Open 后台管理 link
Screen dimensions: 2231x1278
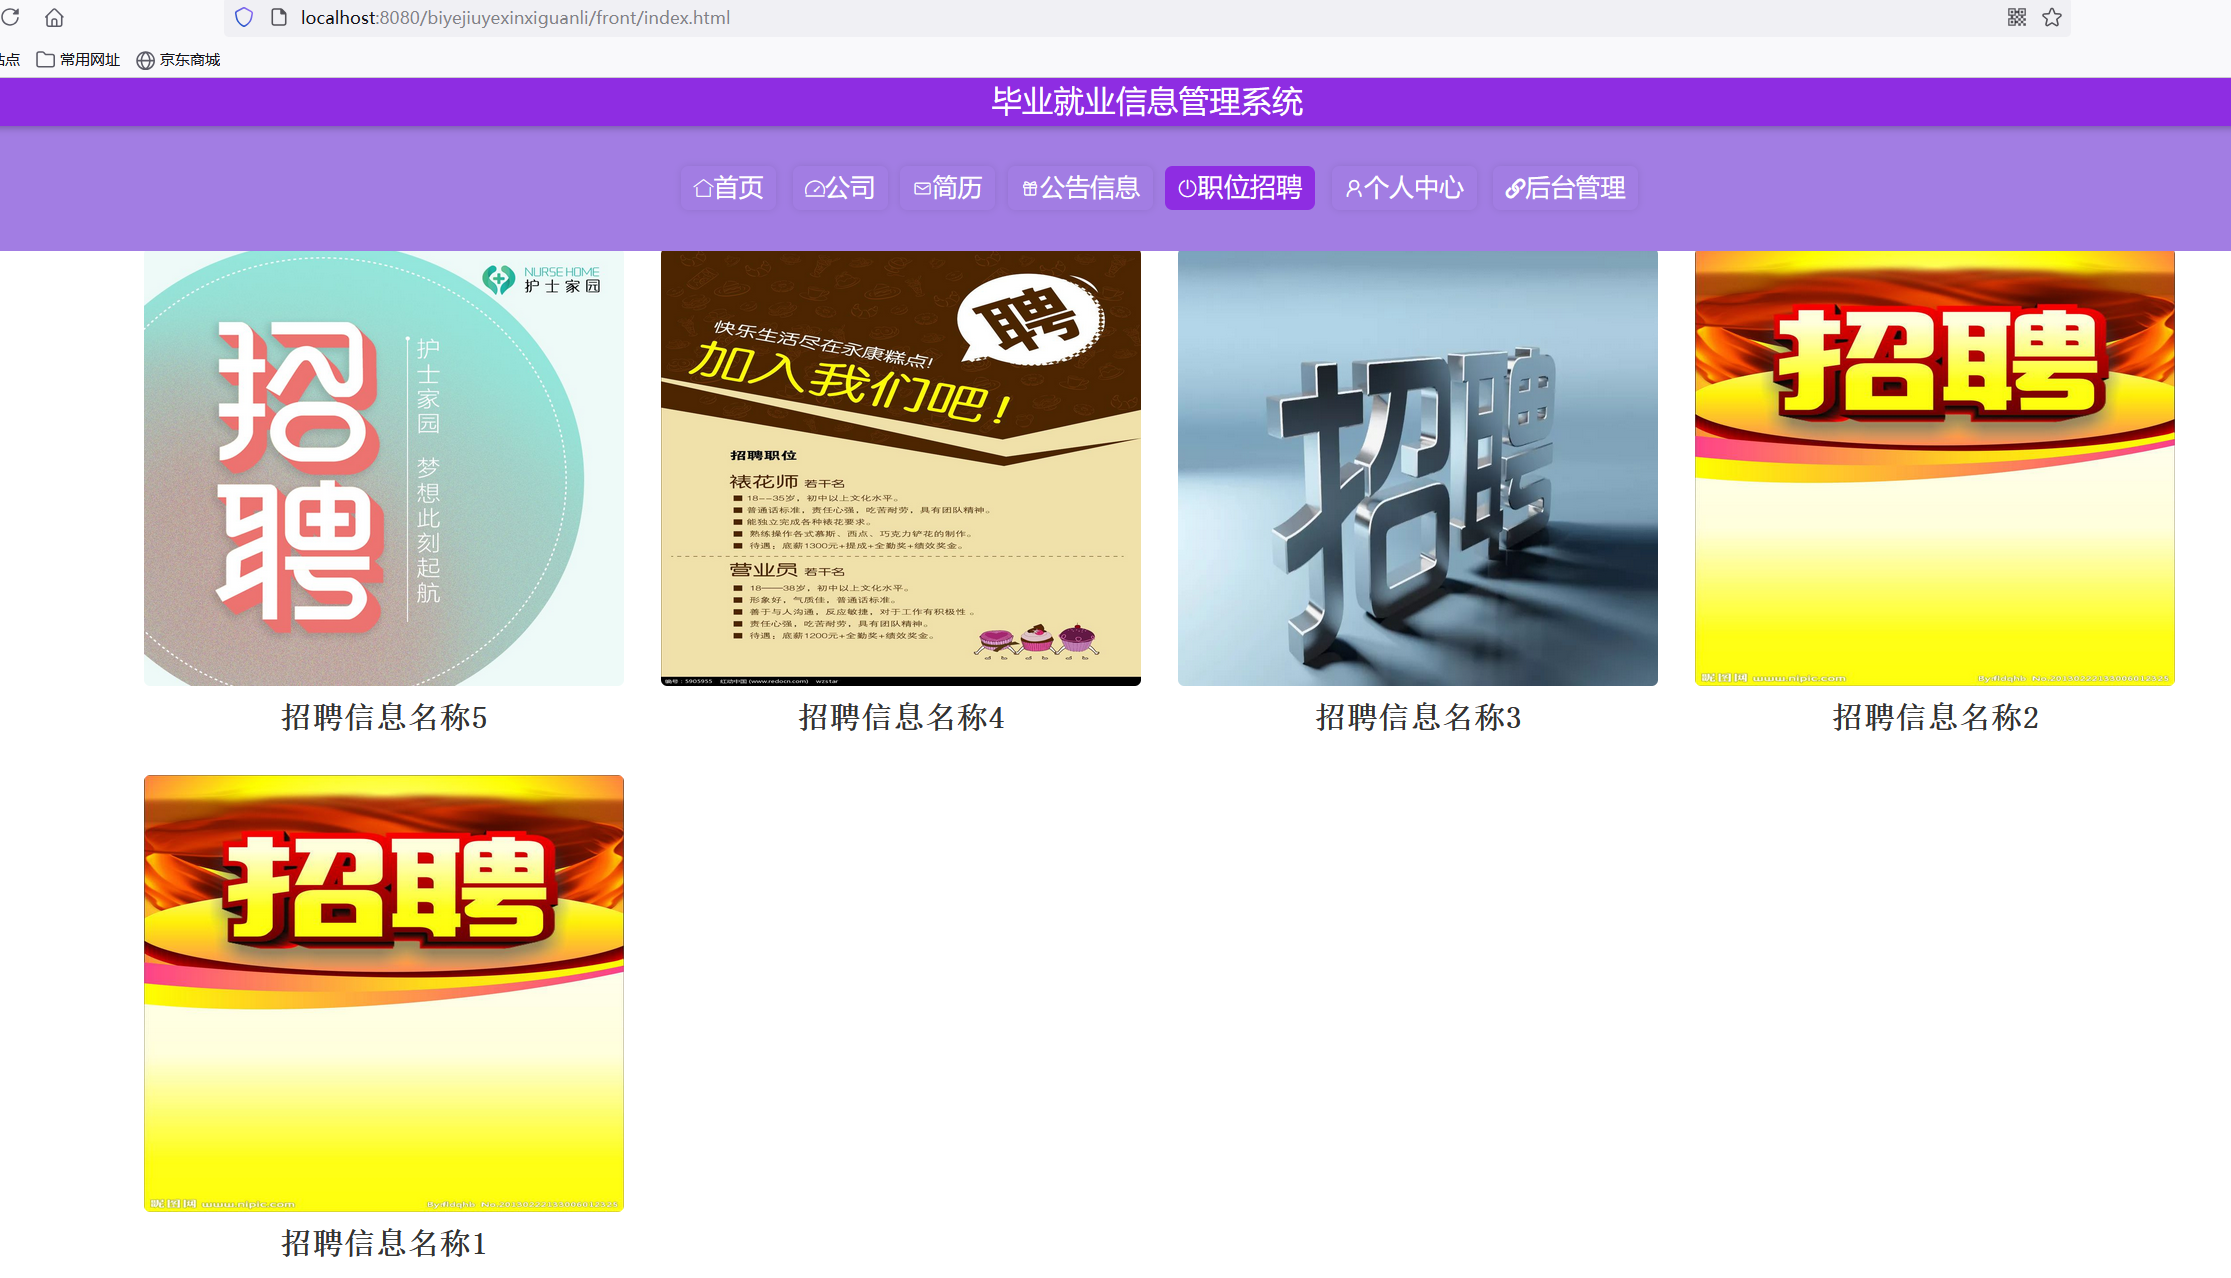tap(1565, 188)
